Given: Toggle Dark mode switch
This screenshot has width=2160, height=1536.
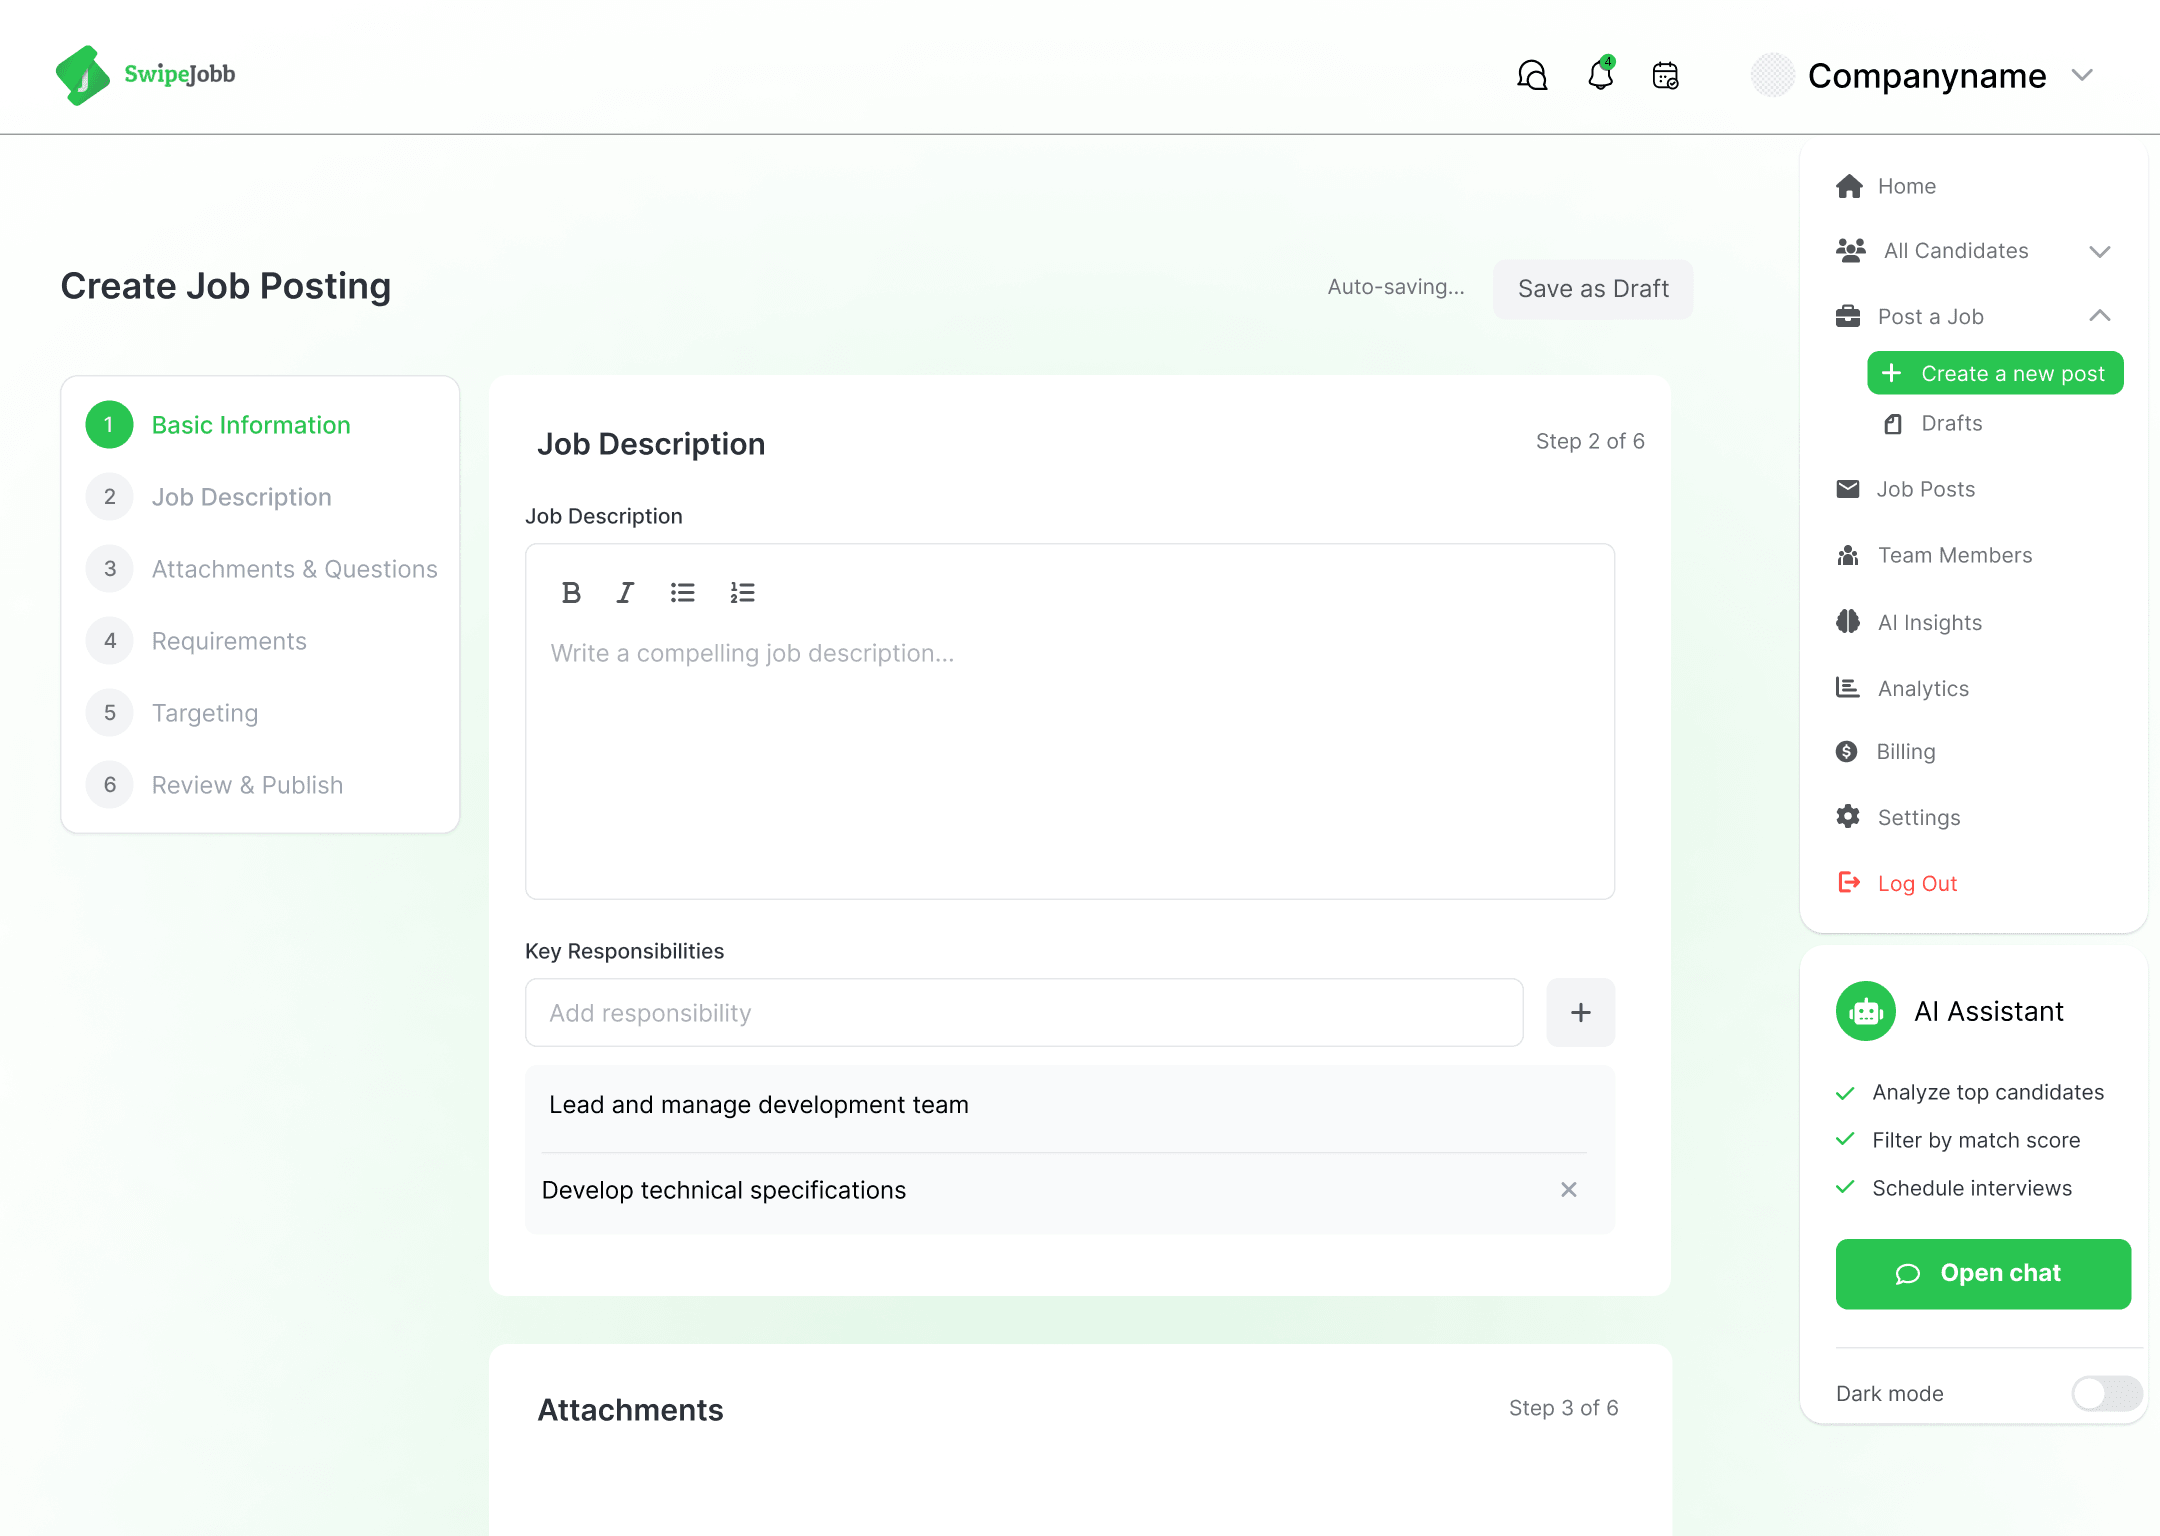Looking at the screenshot, I should click(x=2106, y=1393).
